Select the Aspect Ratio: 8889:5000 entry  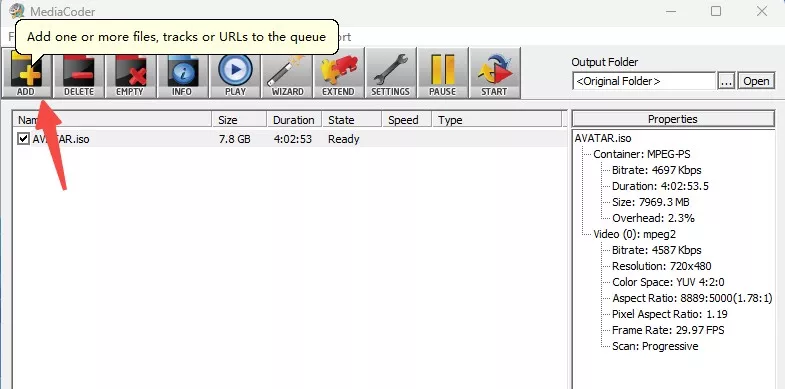[x=692, y=298]
